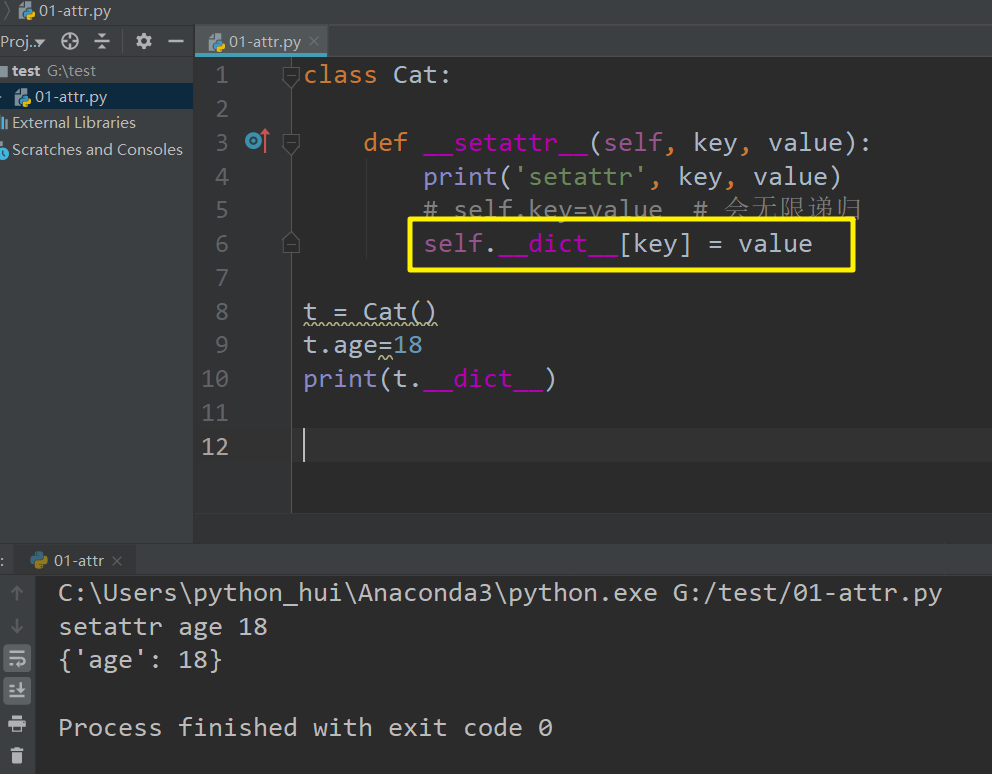Image resolution: width=992 pixels, height=774 pixels.
Task: Select the 01-attr run tab
Action: tap(78, 561)
